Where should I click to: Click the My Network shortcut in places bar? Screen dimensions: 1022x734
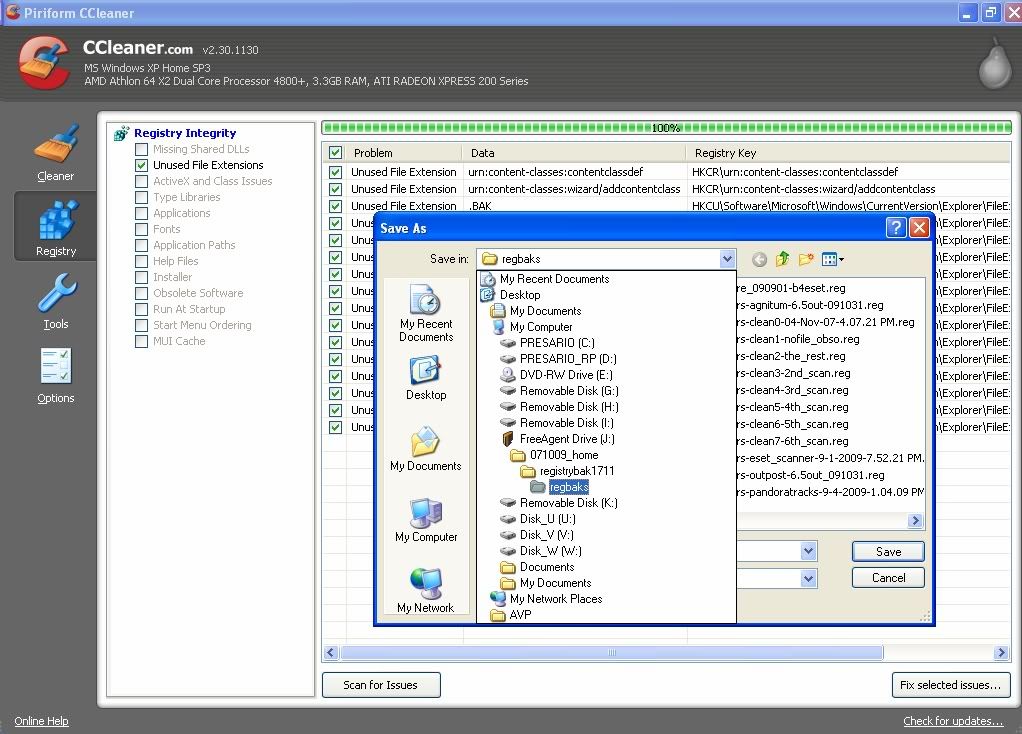tap(426, 591)
